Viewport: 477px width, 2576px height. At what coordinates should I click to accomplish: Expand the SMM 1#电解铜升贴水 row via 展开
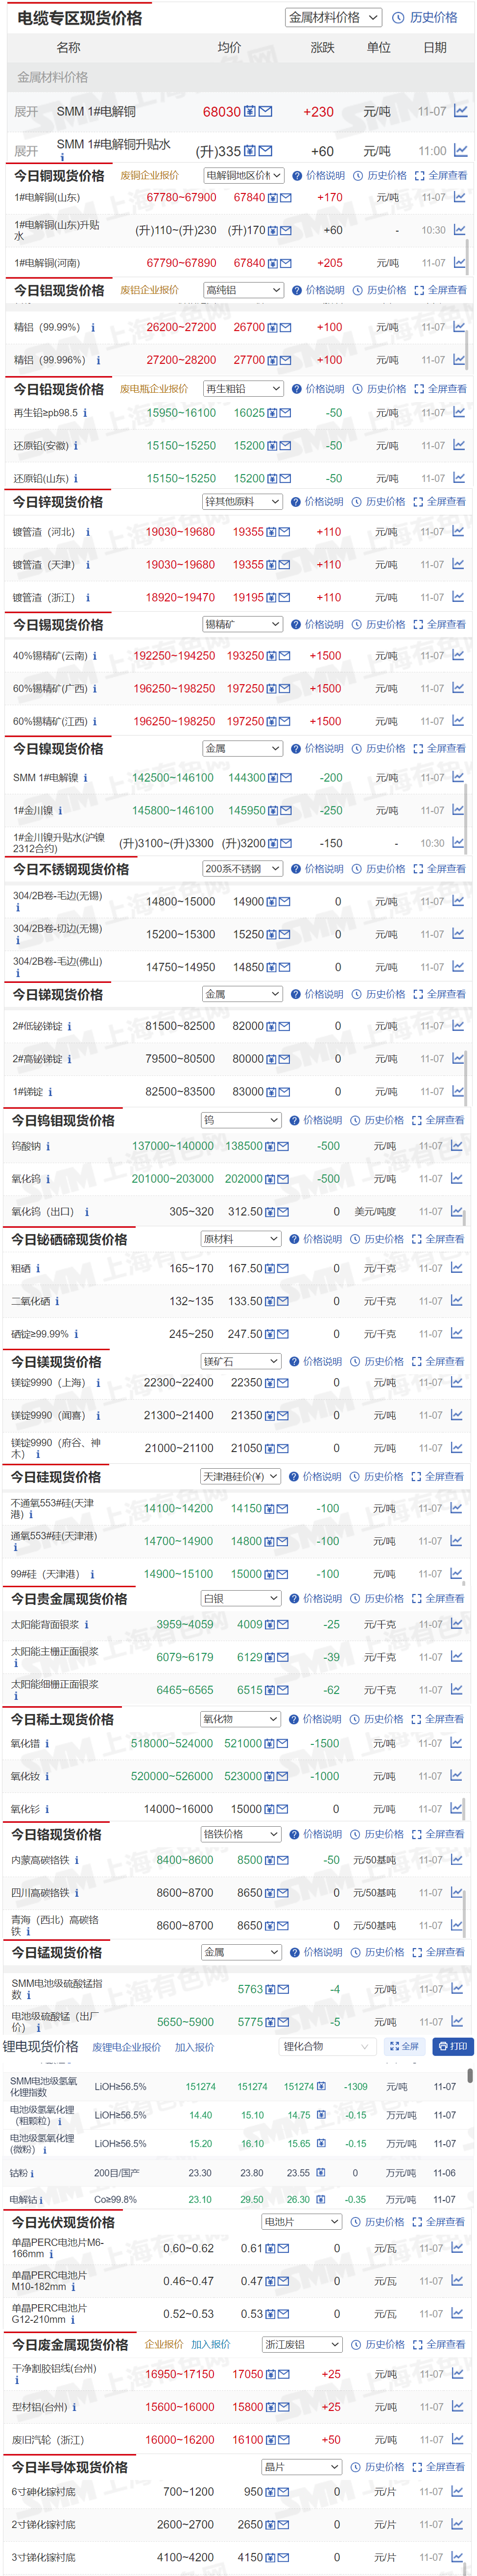click(x=26, y=151)
